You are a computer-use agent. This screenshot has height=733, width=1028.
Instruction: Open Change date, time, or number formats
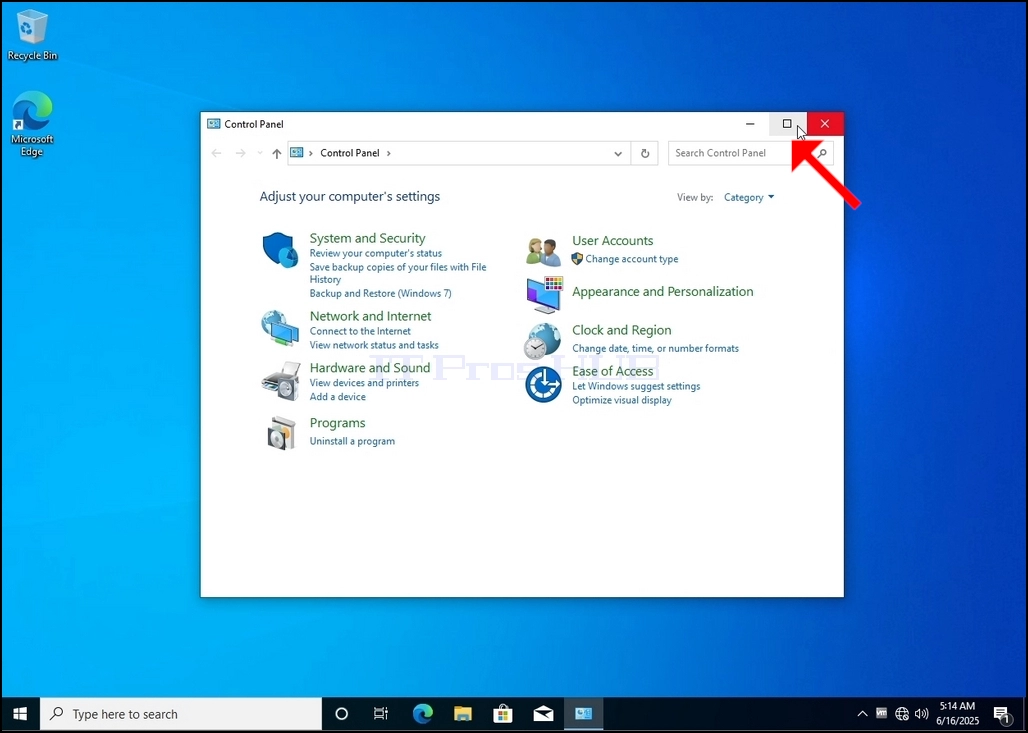(655, 348)
